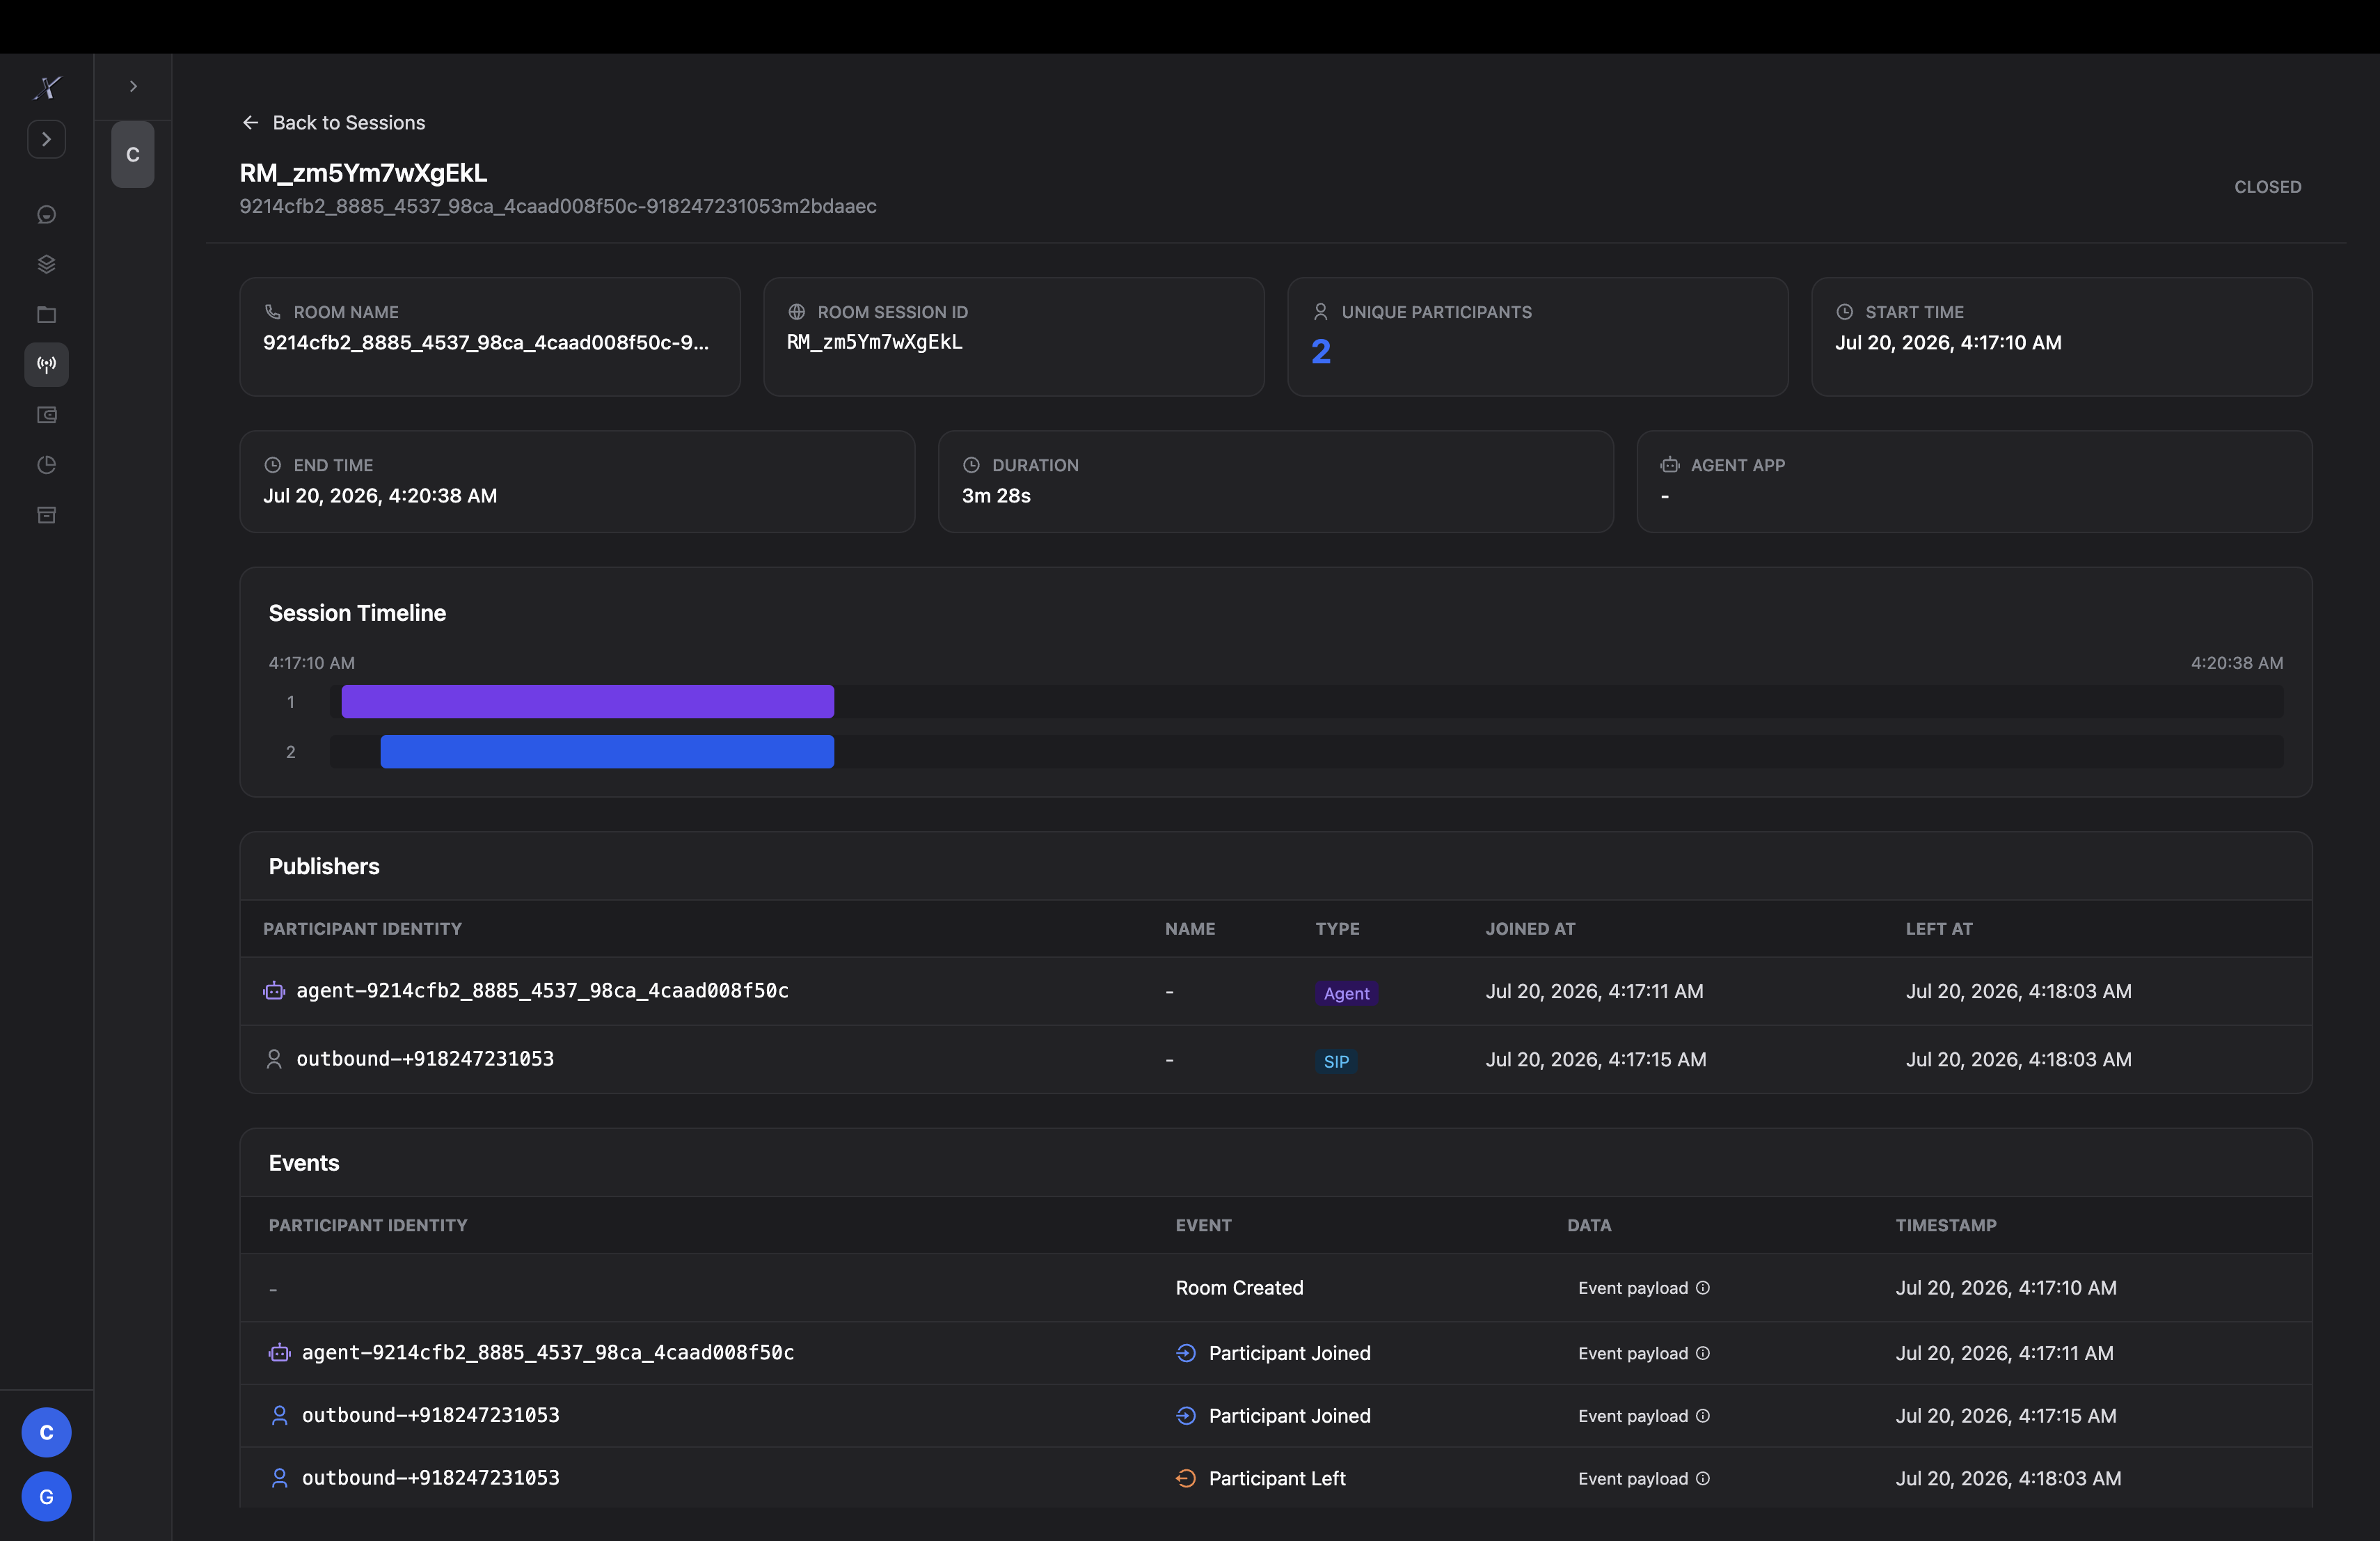Click the X logo in the sidebar
Screen dimensions: 2380x1541
pos(47,87)
